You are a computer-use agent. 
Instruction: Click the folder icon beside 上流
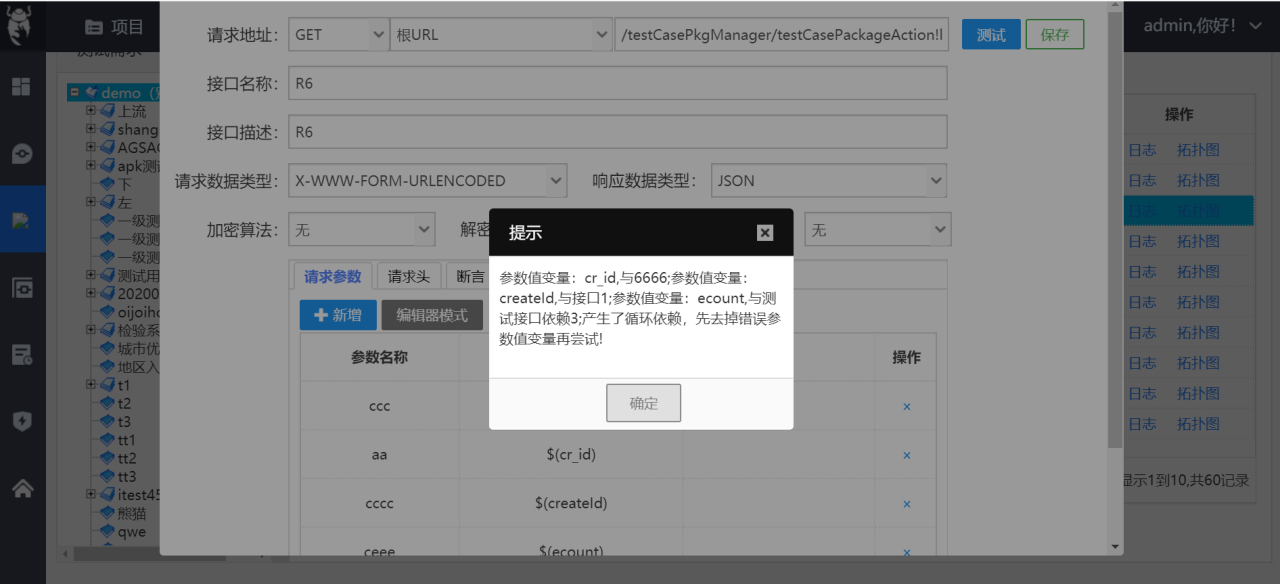[x=108, y=111]
